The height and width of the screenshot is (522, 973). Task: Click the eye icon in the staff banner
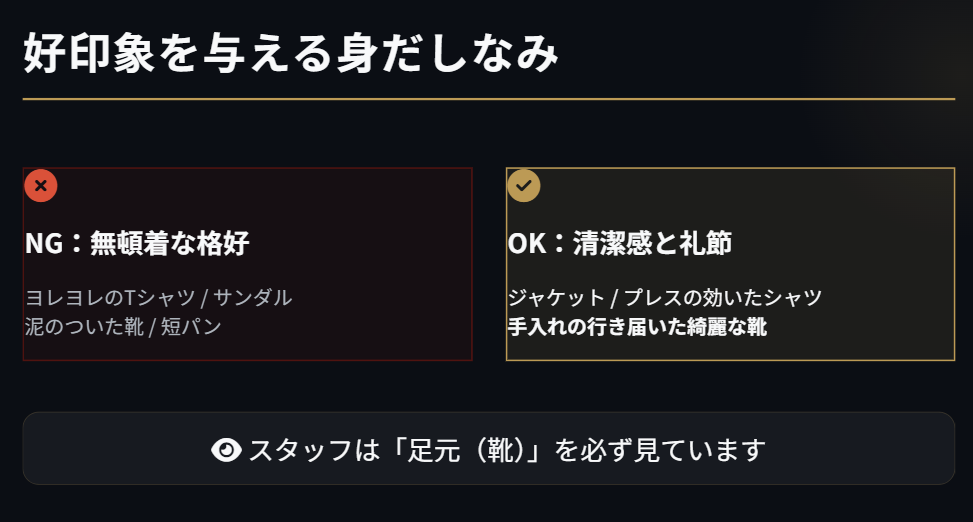[227, 450]
